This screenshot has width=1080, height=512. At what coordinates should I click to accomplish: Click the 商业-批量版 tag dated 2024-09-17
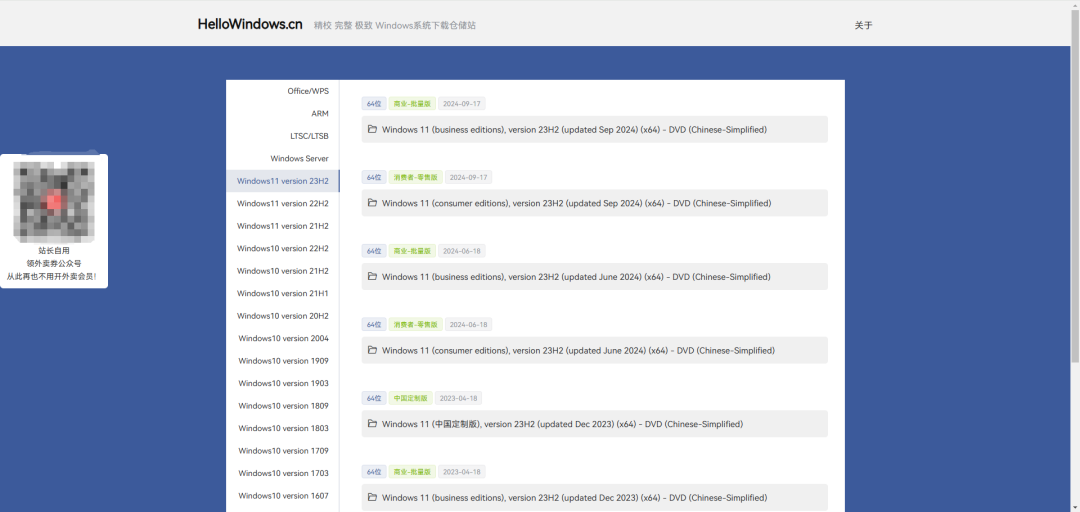point(411,104)
